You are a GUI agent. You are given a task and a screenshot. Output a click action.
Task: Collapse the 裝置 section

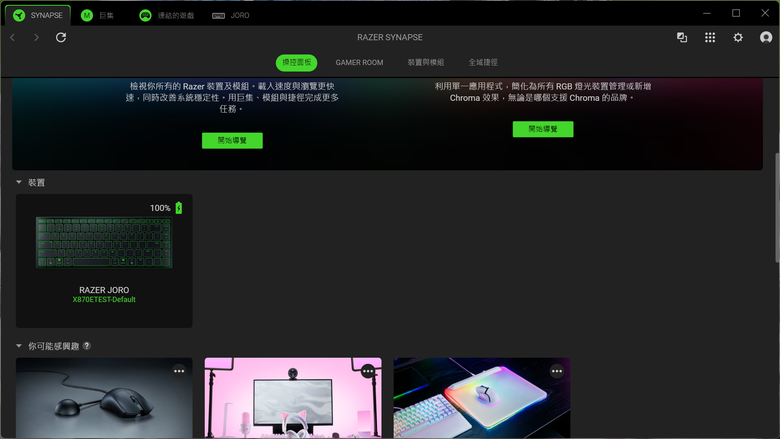click(19, 182)
